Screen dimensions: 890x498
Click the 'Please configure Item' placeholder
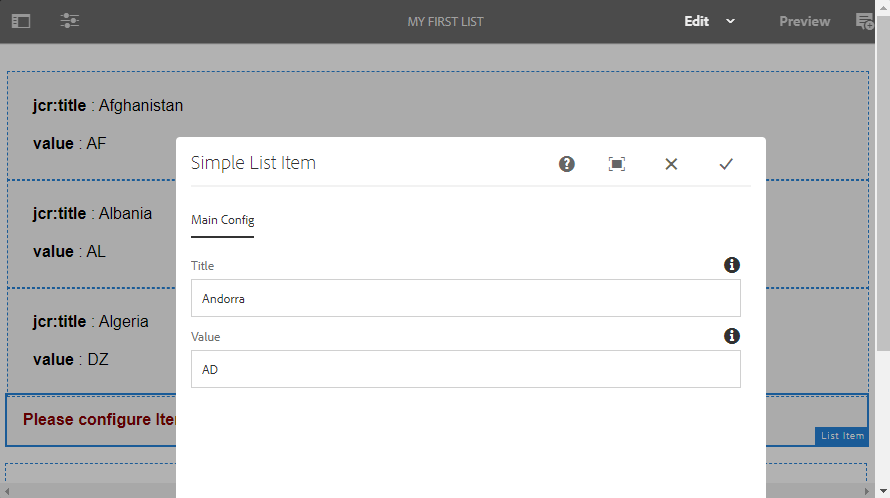pyautogui.click(x=99, y=419)
